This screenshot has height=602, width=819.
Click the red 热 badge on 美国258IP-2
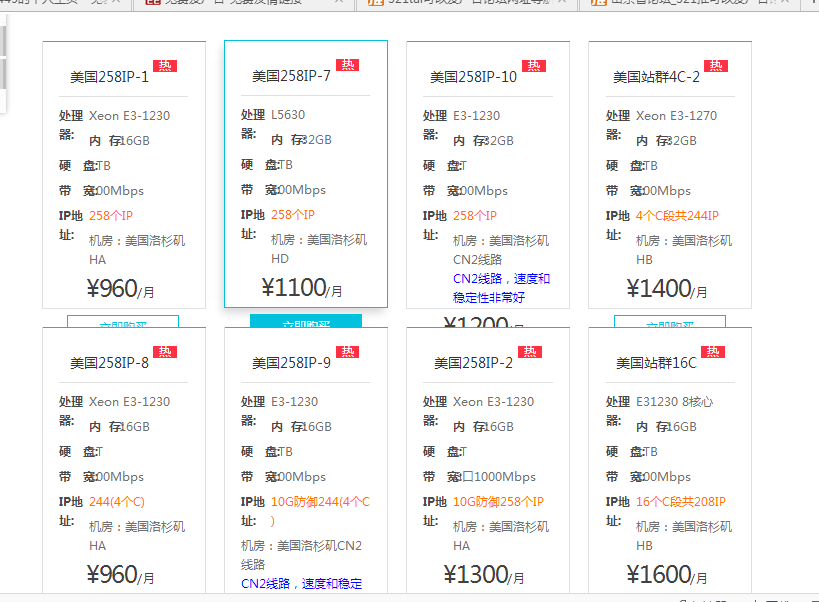pyautogui.click(x=530, y=352)
